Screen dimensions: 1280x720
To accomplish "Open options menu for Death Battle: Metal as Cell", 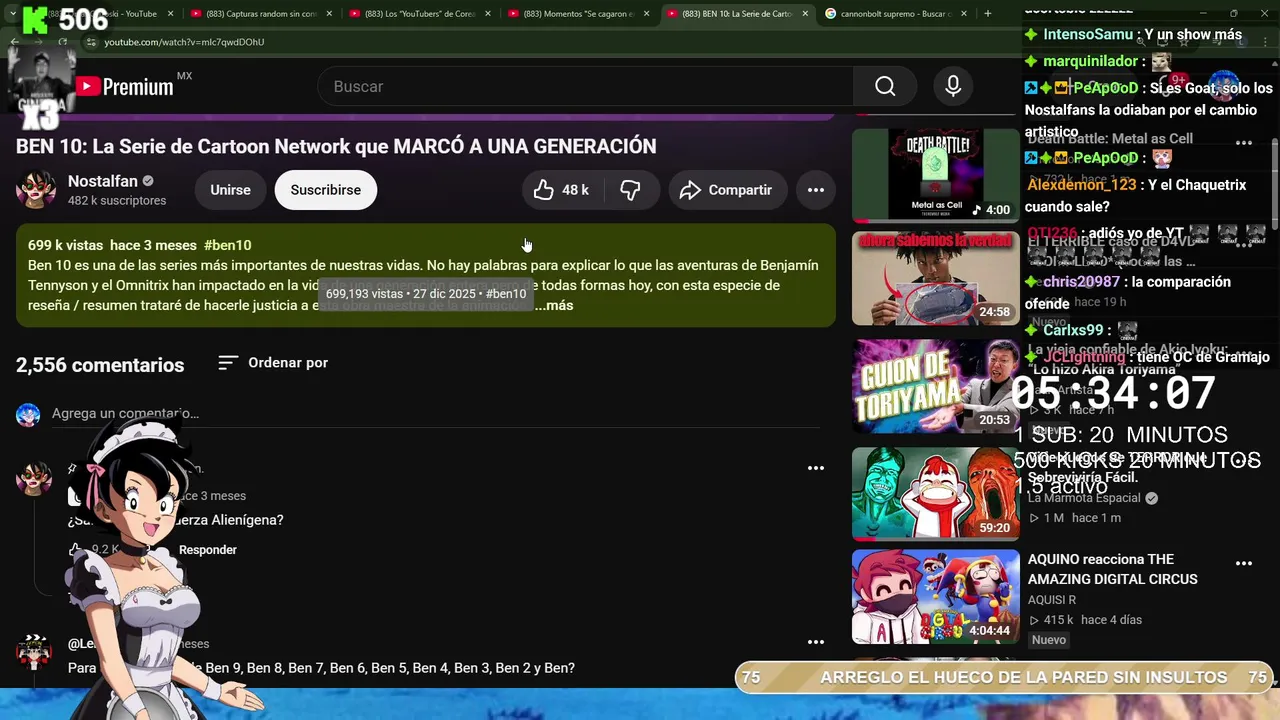I will click(x=1244, y=143).
